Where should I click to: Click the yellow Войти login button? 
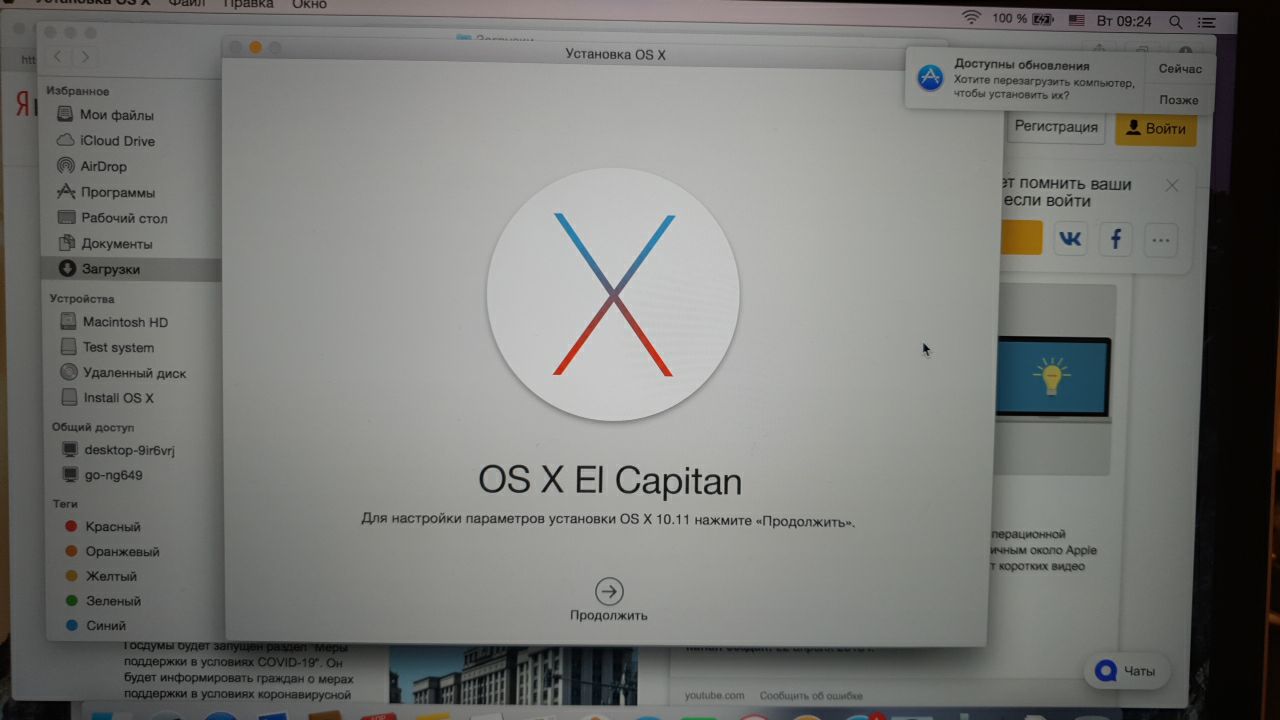pos(1155,129)
